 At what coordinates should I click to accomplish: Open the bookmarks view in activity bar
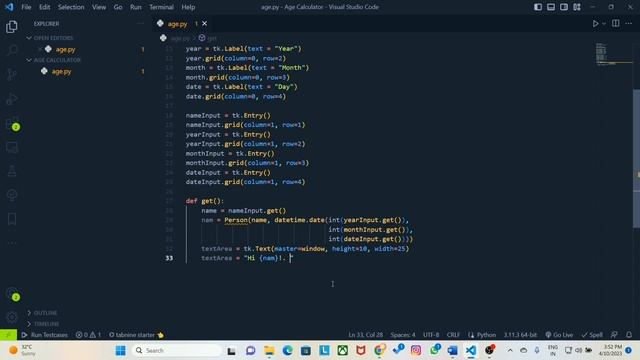tap(11, 219)
